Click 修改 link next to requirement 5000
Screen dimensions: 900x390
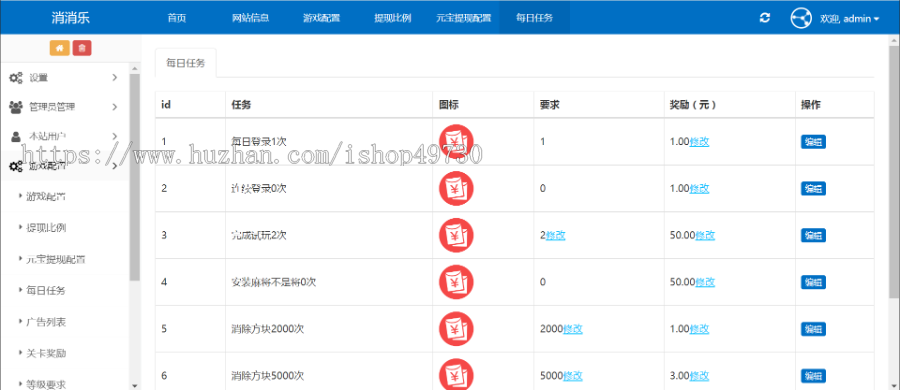573,376
